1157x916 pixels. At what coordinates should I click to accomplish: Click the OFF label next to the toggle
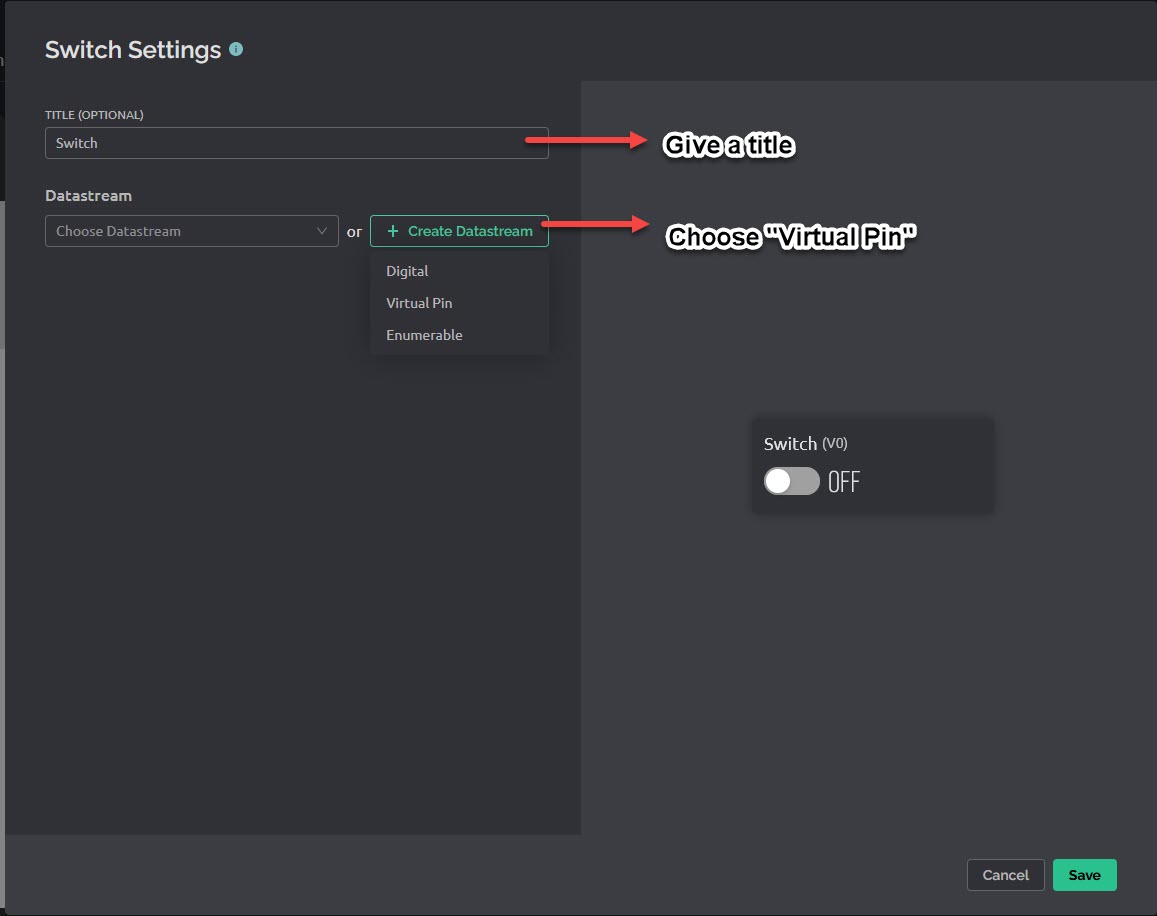[x=844, y=483]
